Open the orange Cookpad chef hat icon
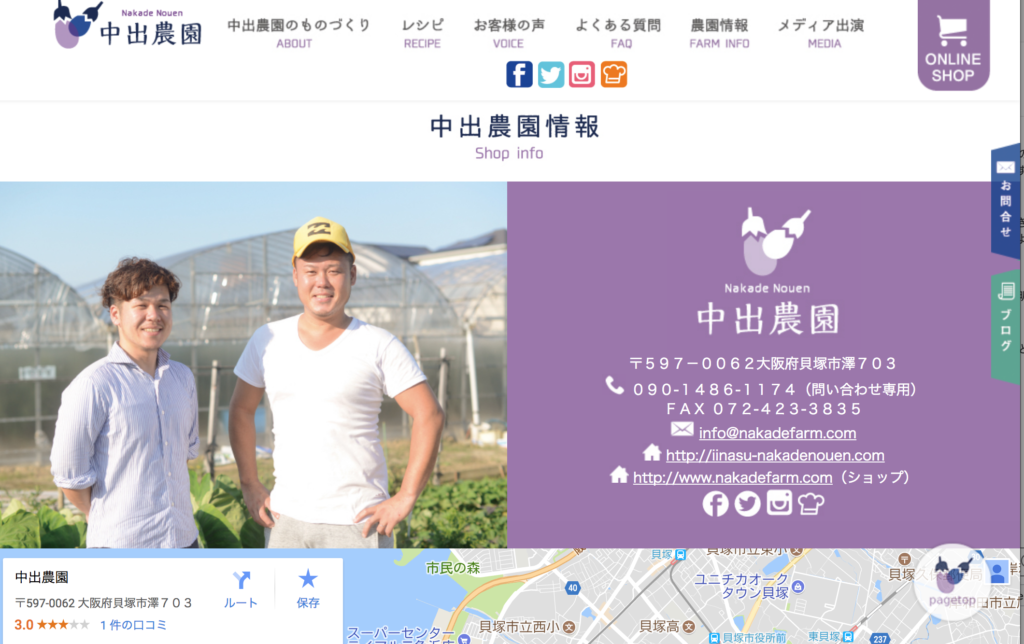The height and width of the screenshot is (644, 1024). 614,74
